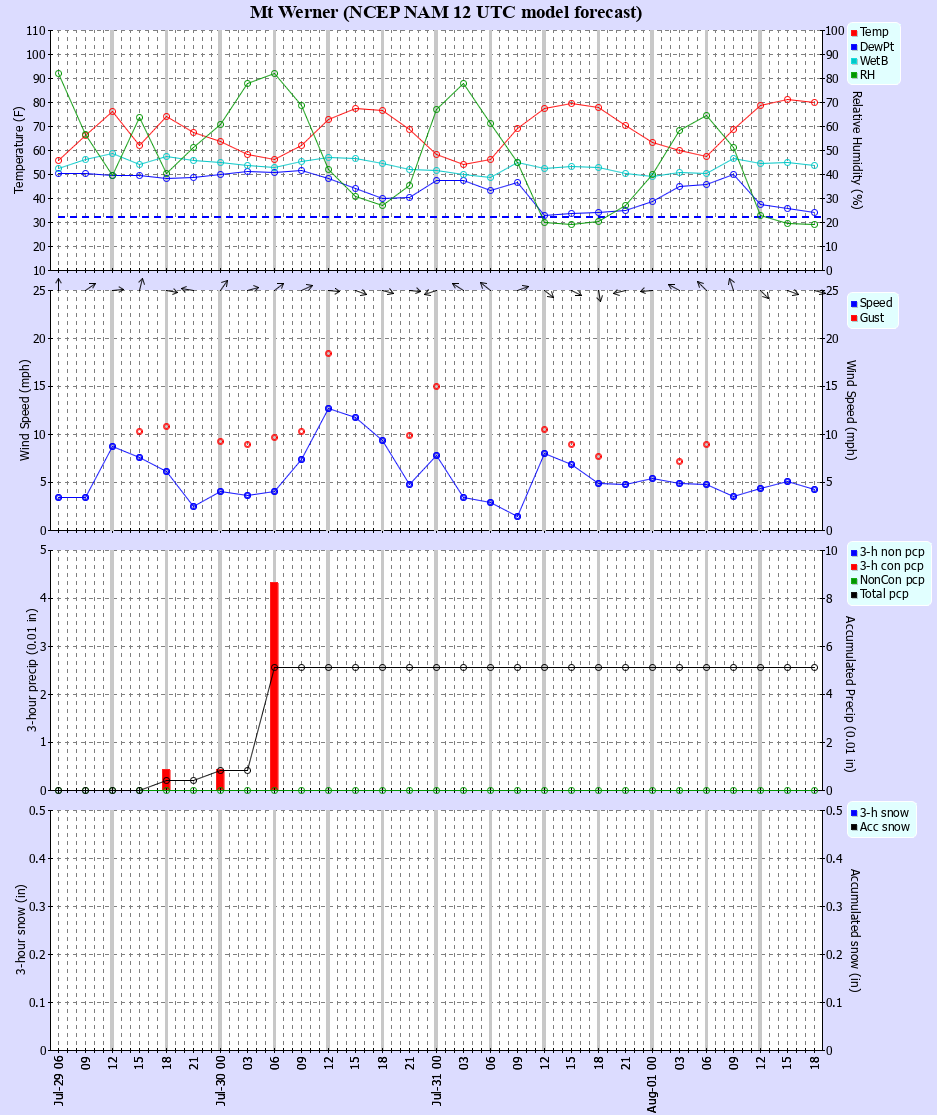Click the blue Speed legend marker
This screenshot has height=1115, width=937.
(854, 304)
